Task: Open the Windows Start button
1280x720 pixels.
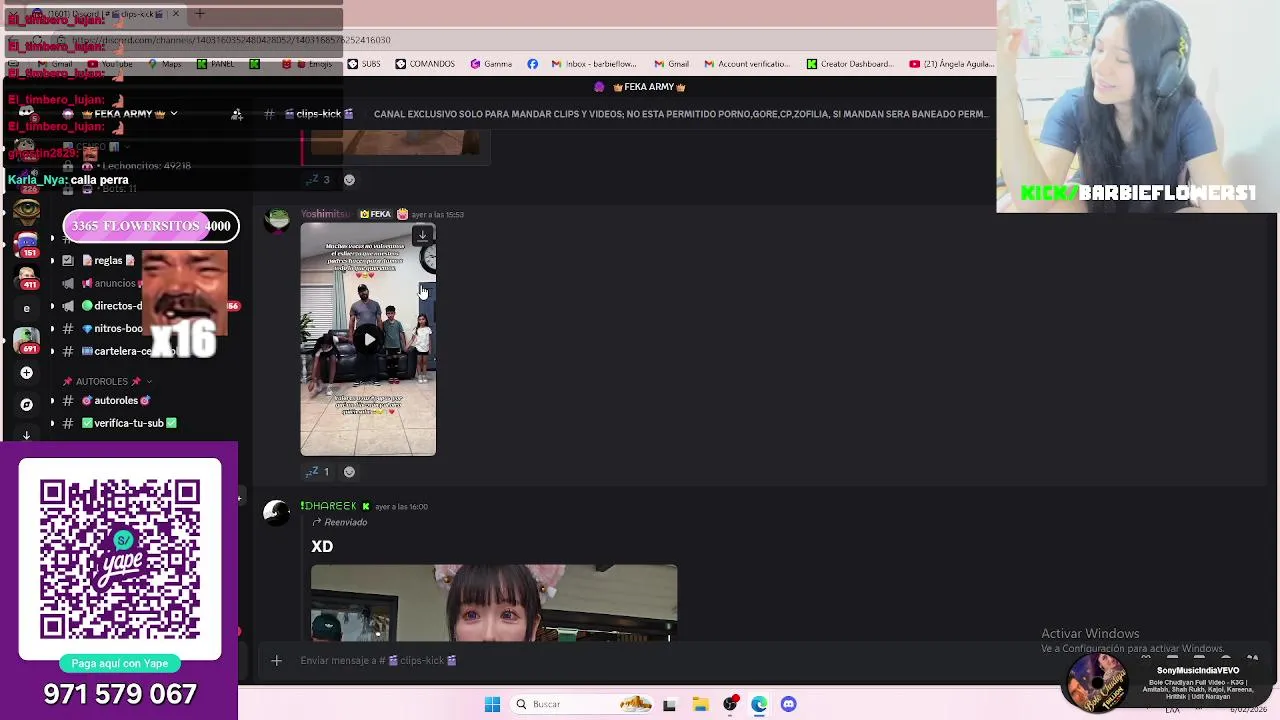Action: click(492, 704)
